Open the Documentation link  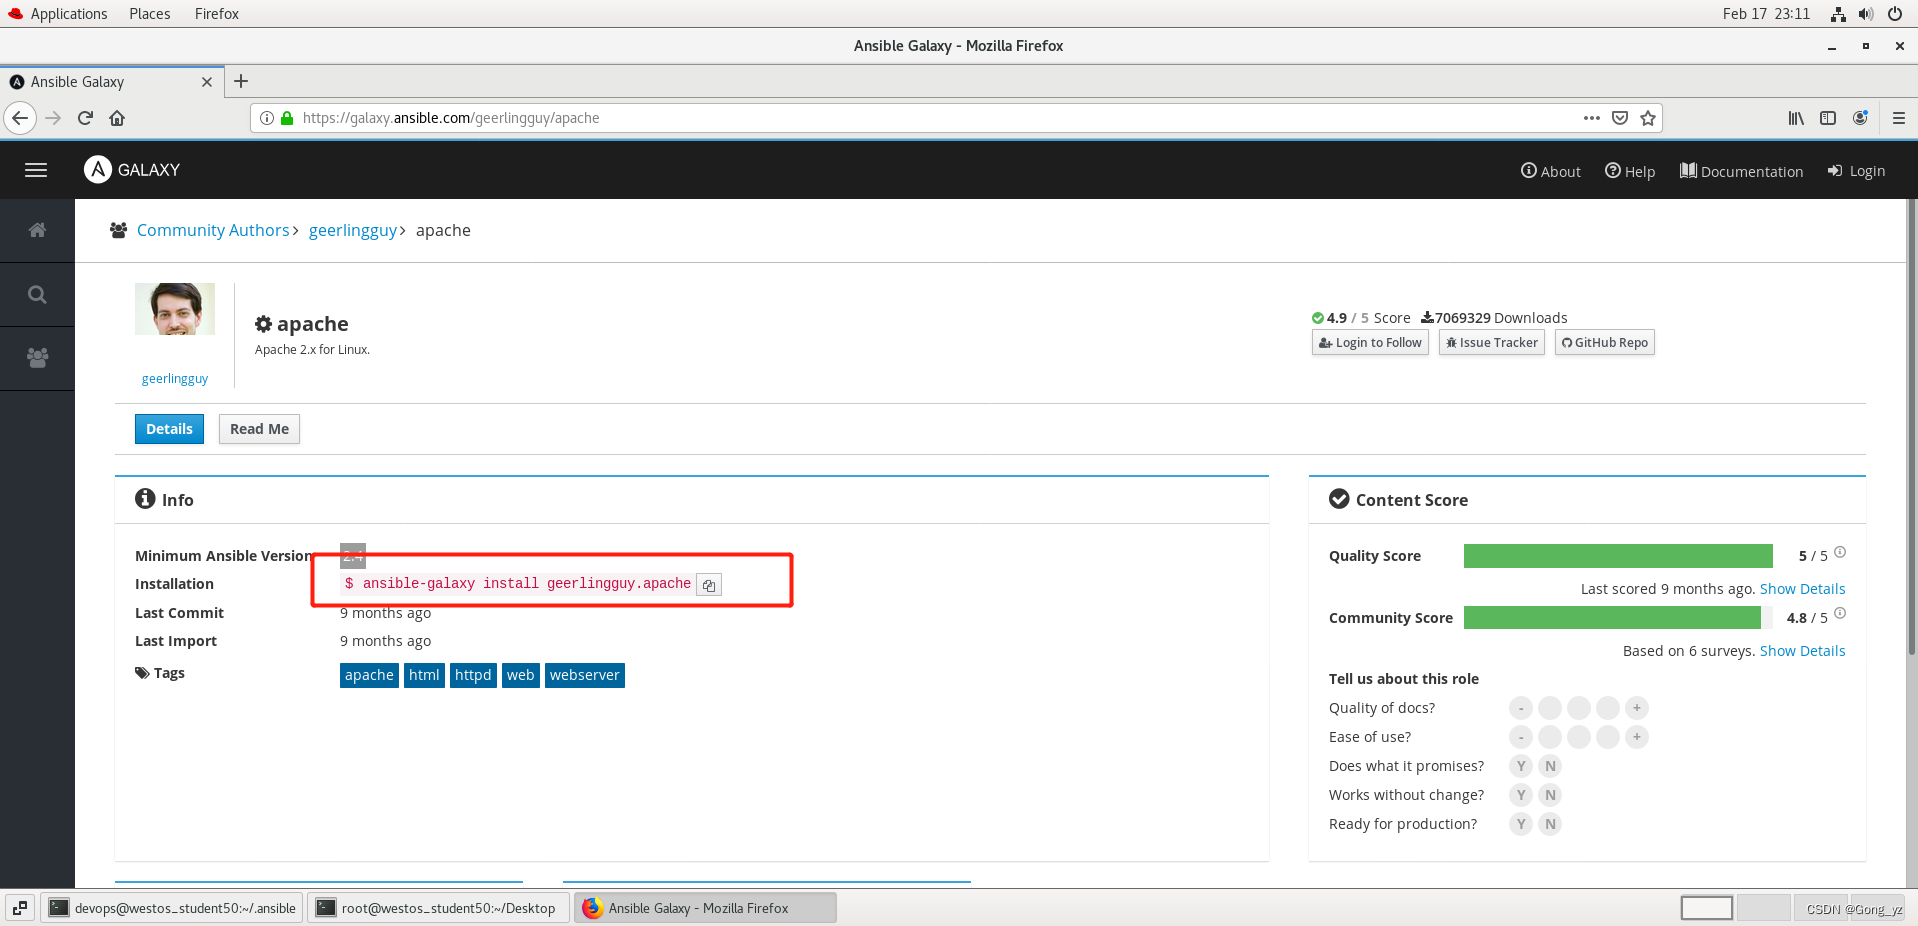[1742, 171]
